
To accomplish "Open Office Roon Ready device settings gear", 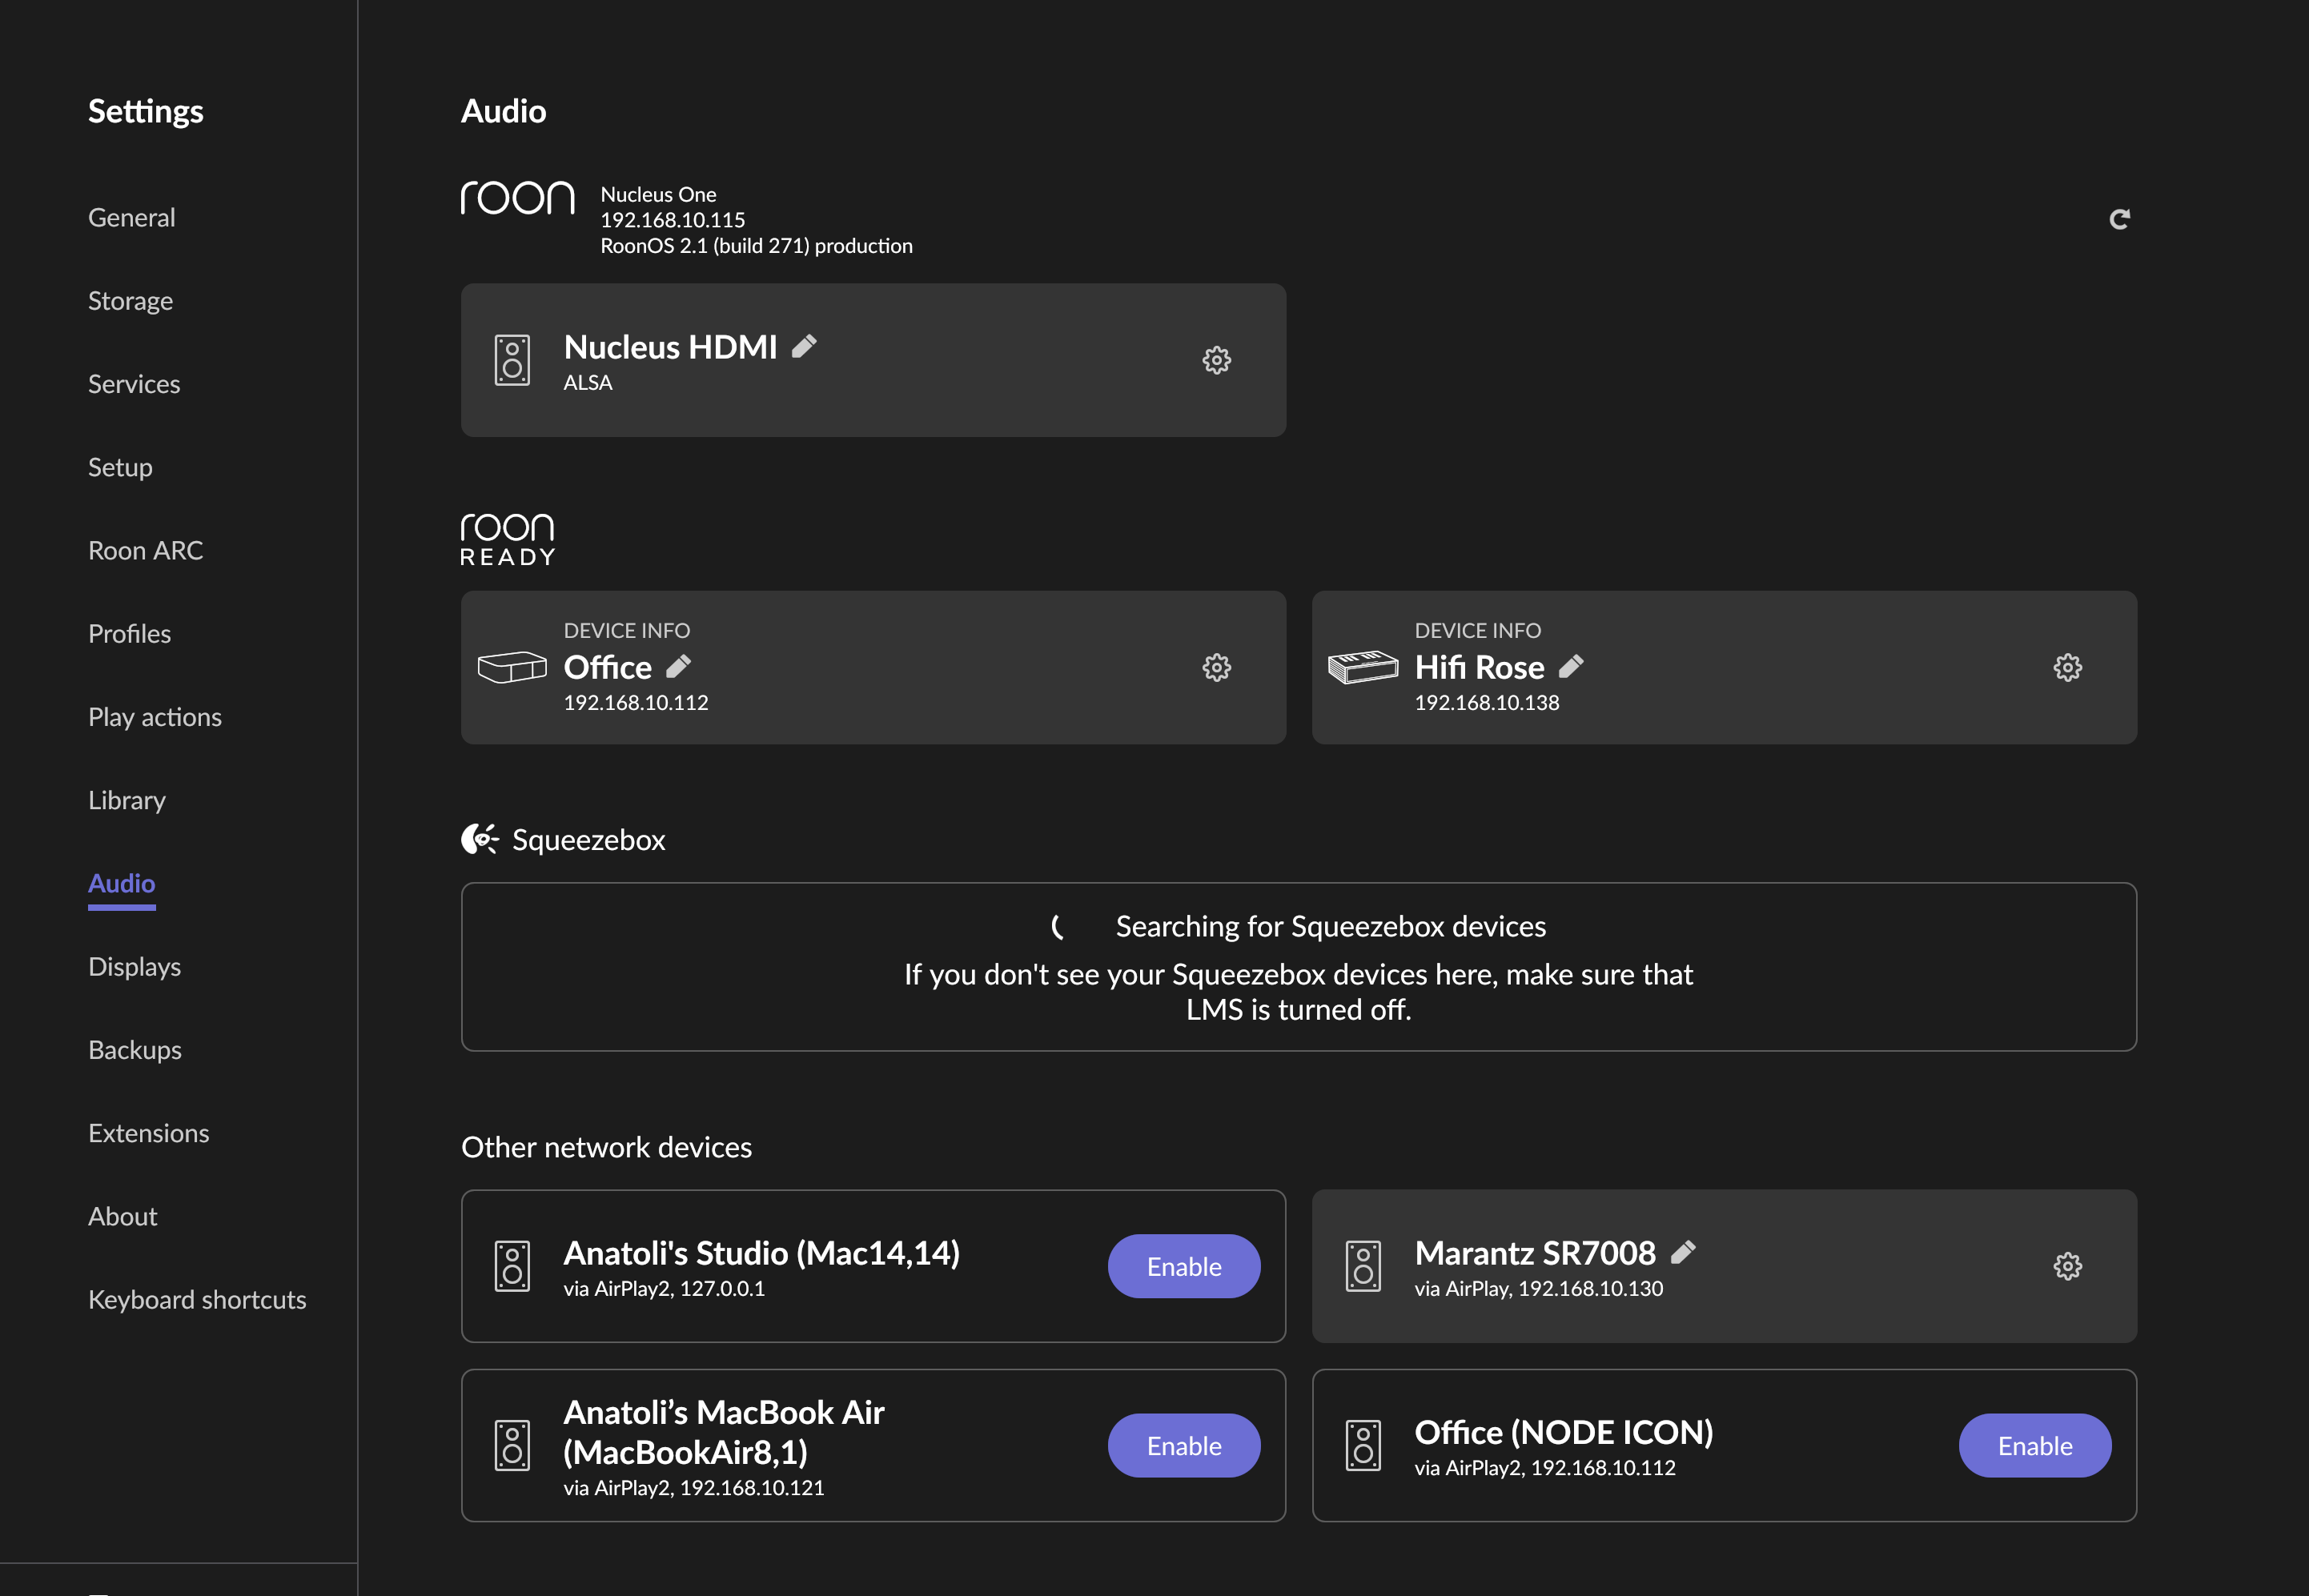I will [1216, 667].
